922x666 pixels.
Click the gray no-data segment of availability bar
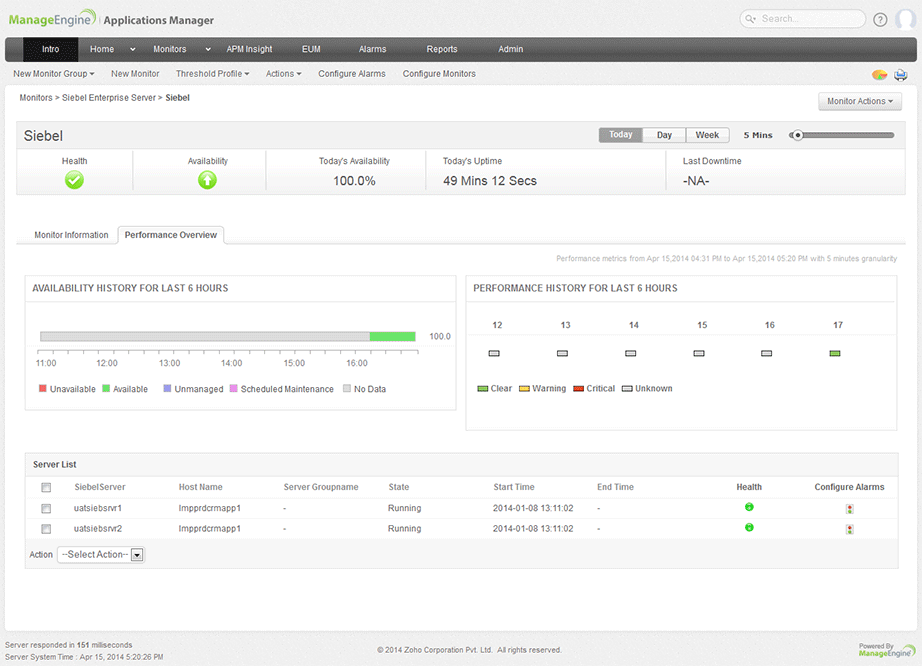(205, 336)
